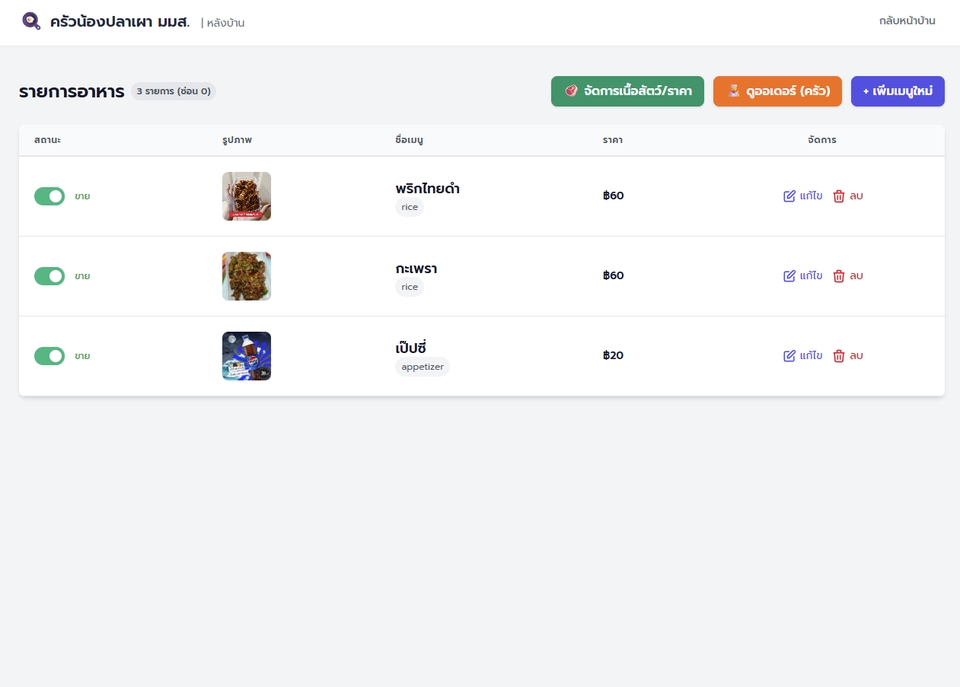
Task: Click edit pencil icon for เป๊ปซี่
Action: (x=789, y=356)
